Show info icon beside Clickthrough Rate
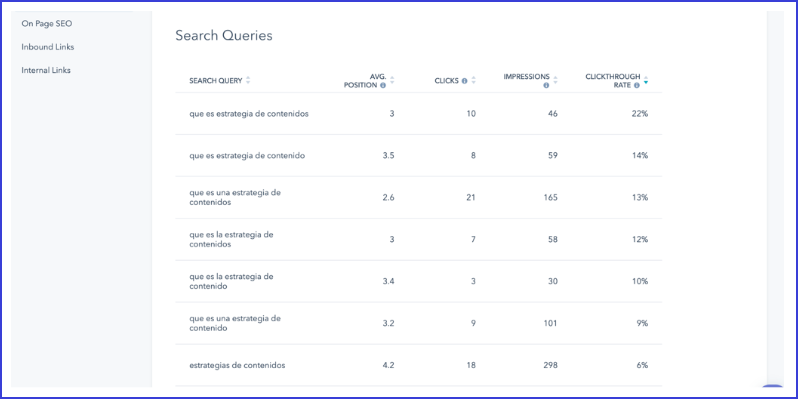This screenshot has height=399, width=798. pyautogui.click(x=637, y=86)
